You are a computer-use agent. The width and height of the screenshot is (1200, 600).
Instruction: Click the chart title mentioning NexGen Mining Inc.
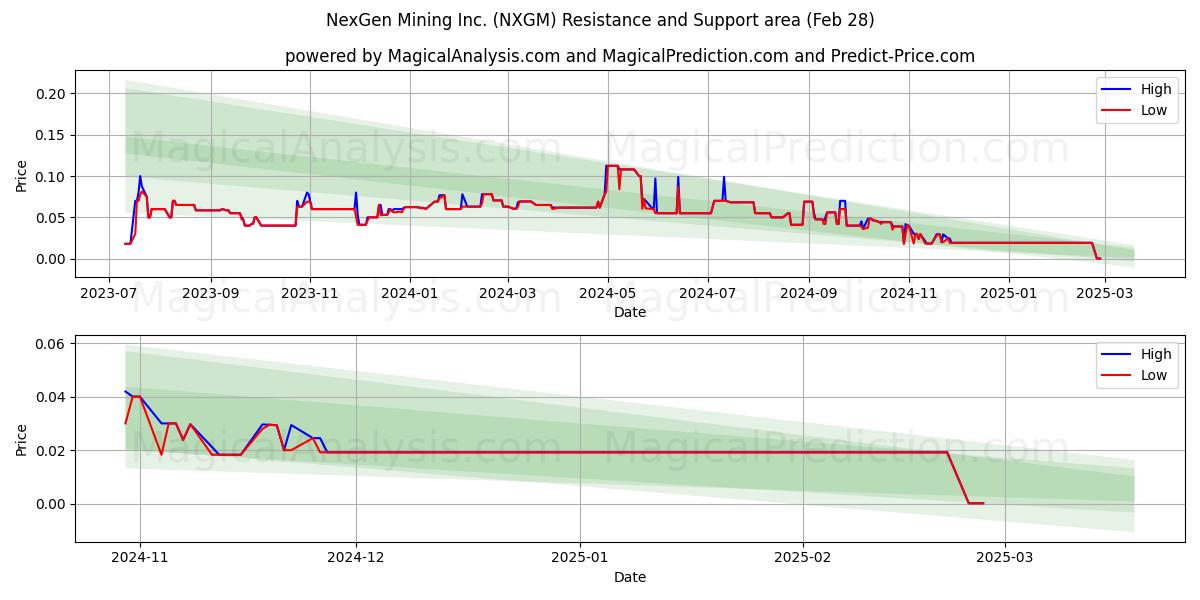tap(600, 20)
